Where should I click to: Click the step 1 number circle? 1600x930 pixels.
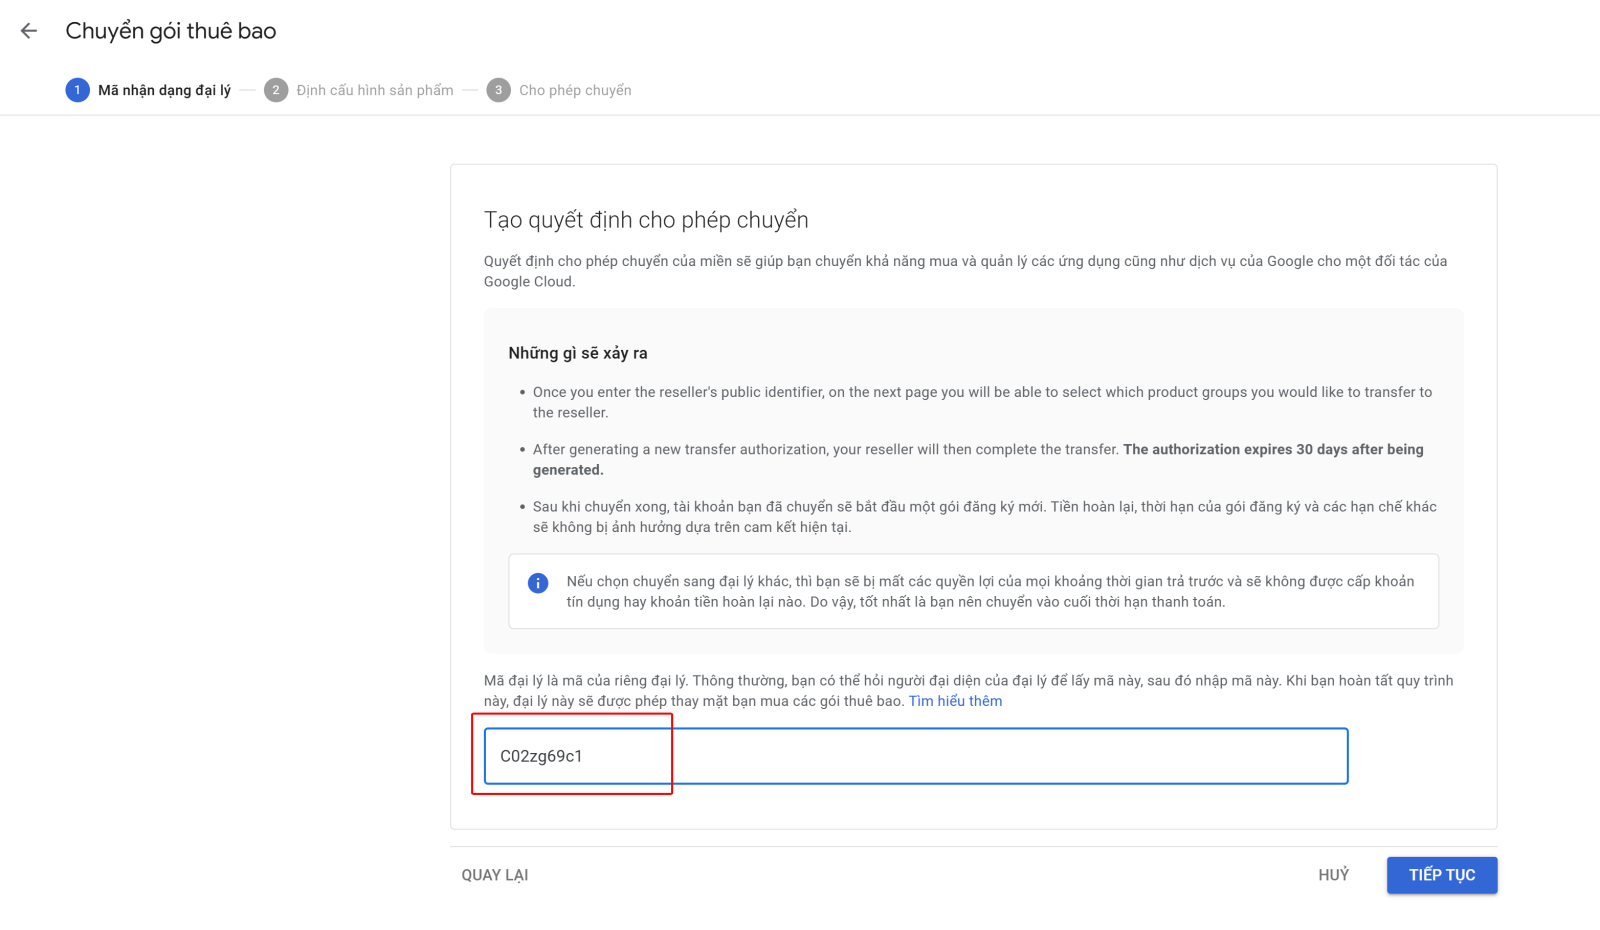[77, 90]
